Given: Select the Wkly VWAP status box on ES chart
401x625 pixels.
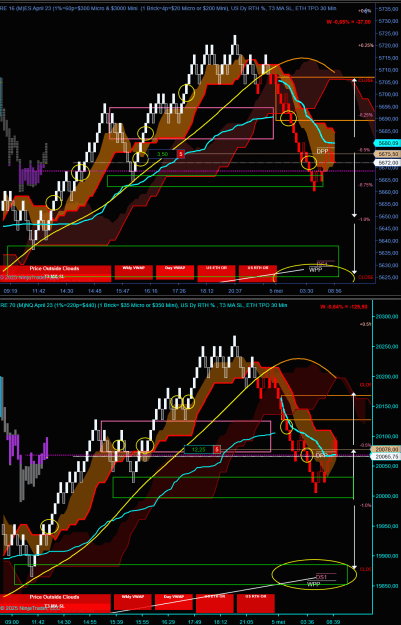Looking at the screenshot, I should coord(134,271).
